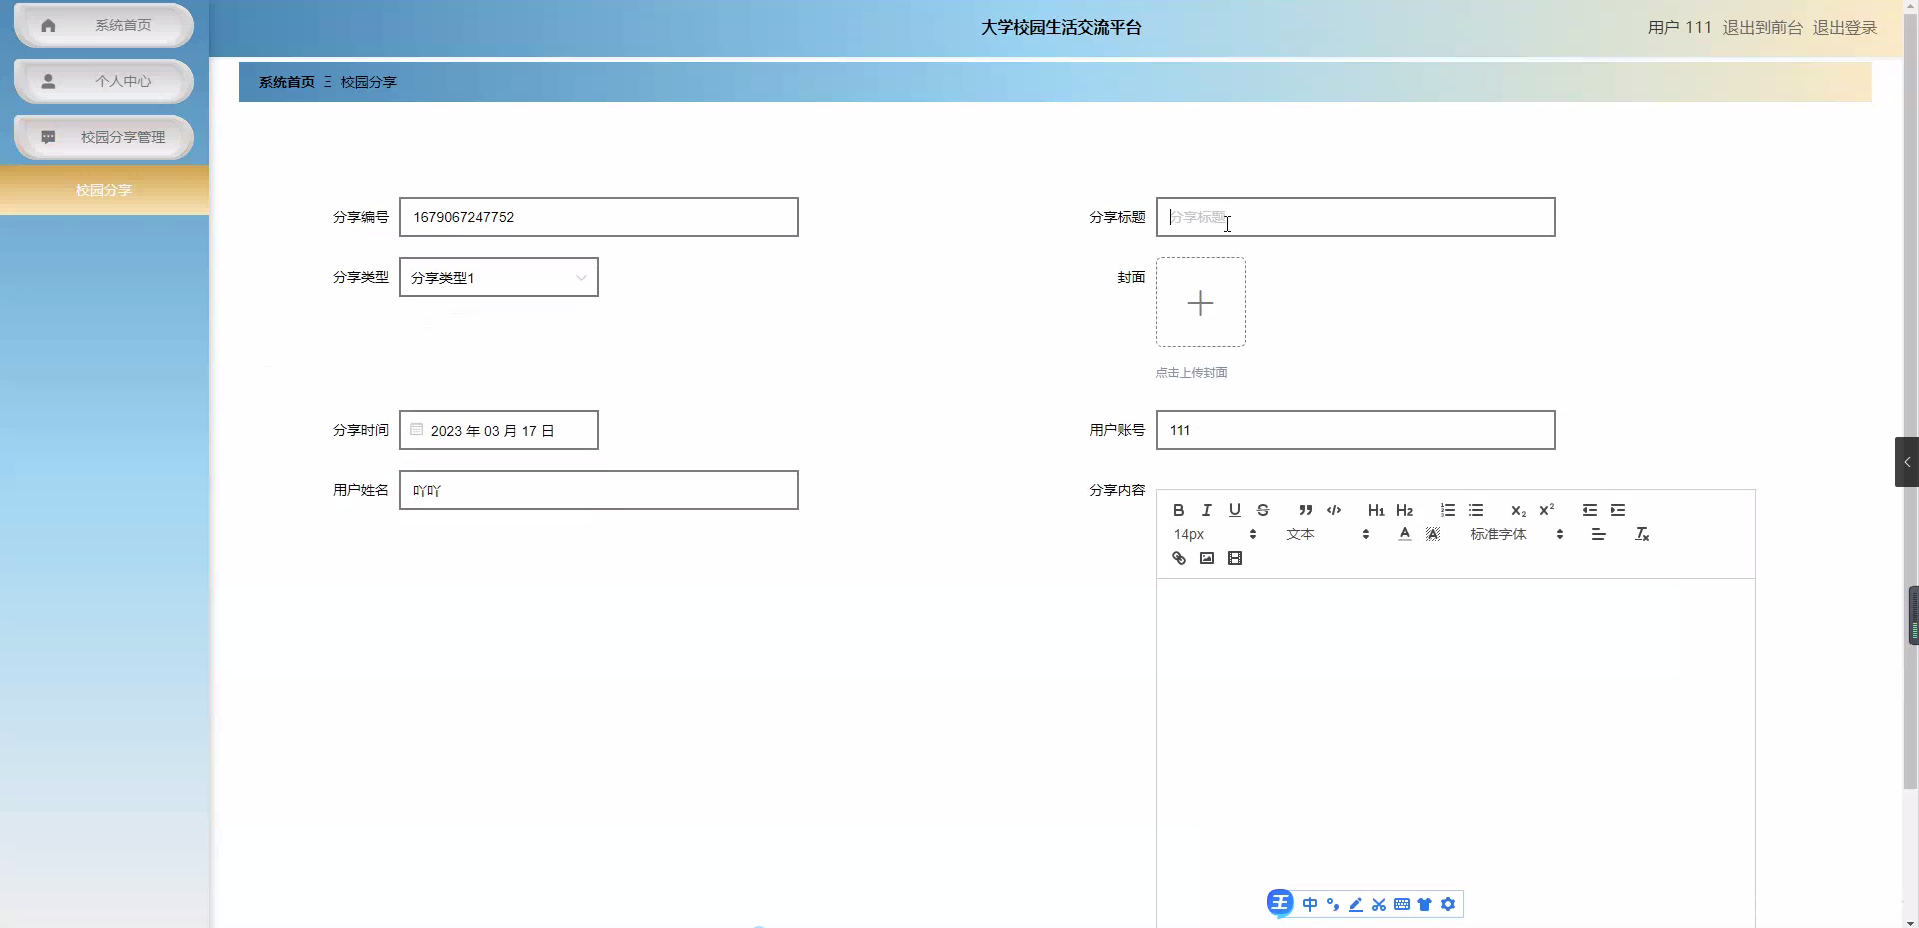Screen dimensions: 1919x928
Task: Insert a code block in the editor
Action: 1334,510
